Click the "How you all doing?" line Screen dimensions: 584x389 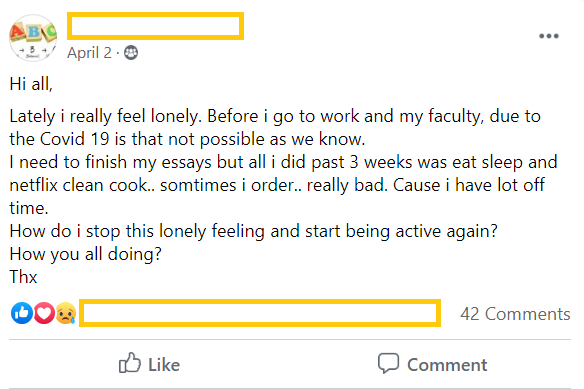[86, 254]
